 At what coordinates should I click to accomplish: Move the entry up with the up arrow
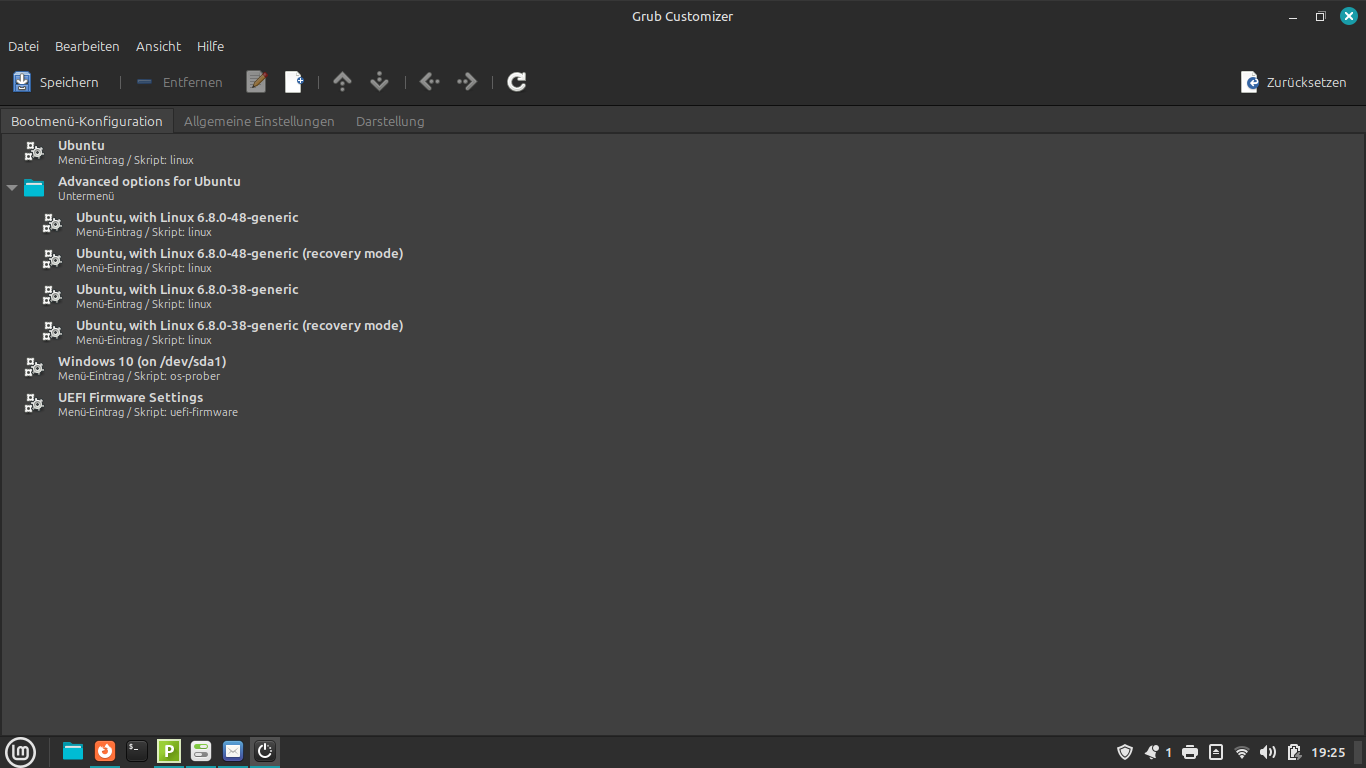(x=342, y=82)
